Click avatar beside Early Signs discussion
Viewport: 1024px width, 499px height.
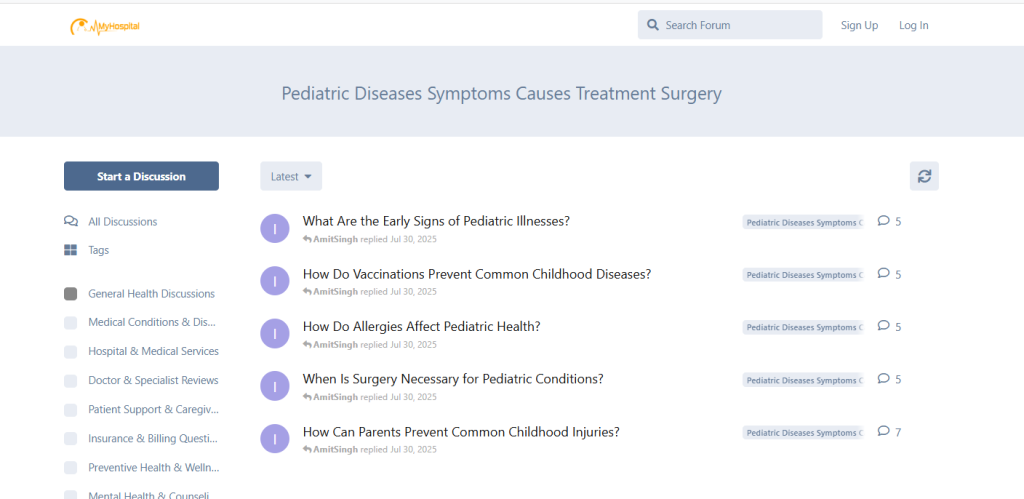click(x=275, y=228)
